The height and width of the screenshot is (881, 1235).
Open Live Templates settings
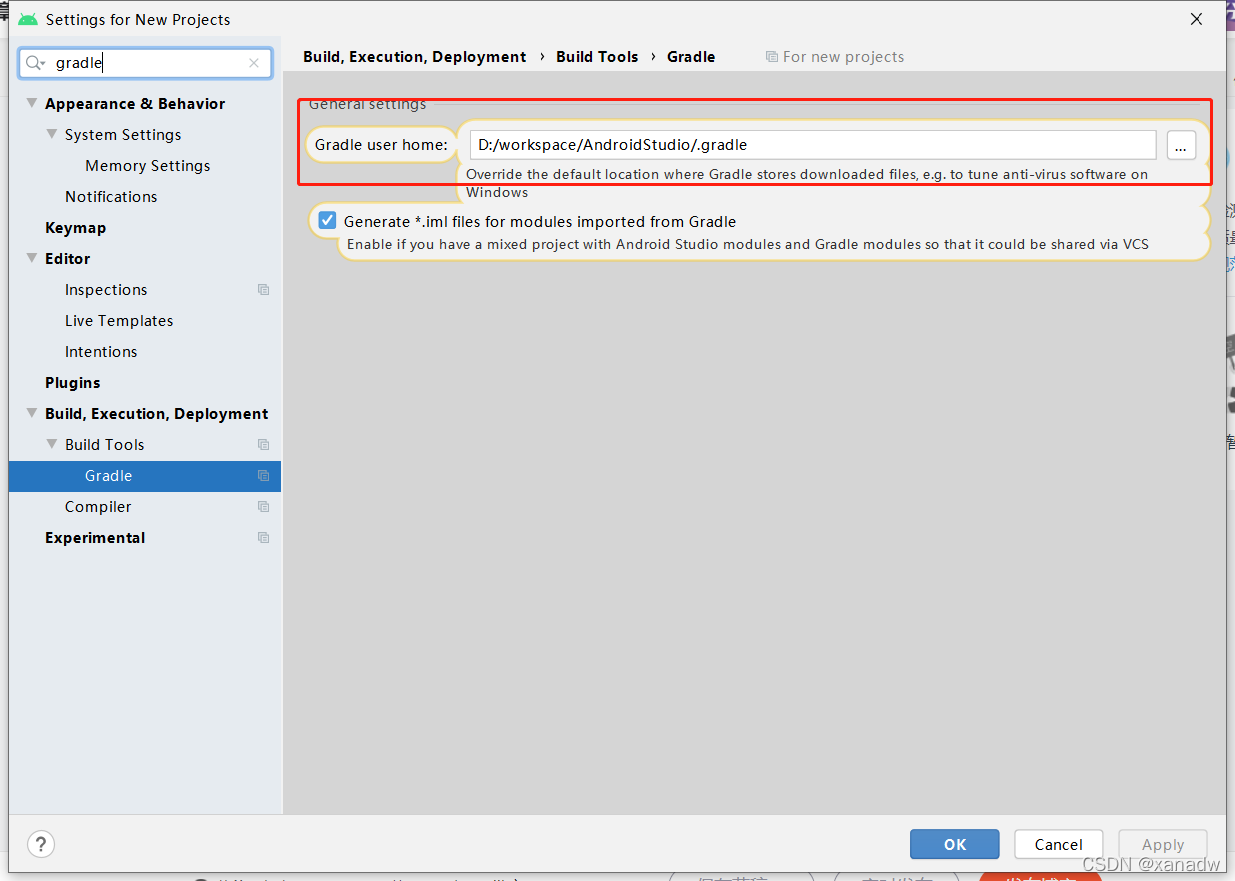tap(119, 321)
